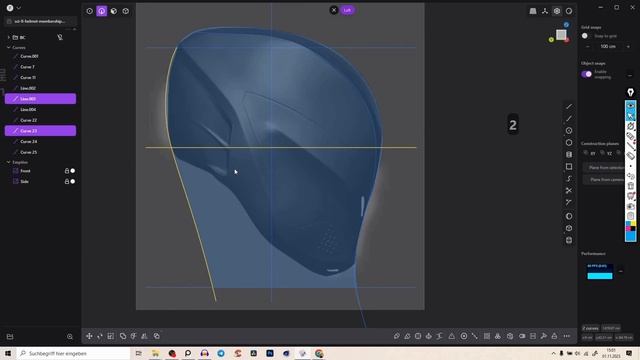The height and width of the screenshot is (360, 640).
Task: Select the rectangle tool
Action: (569, 167)
